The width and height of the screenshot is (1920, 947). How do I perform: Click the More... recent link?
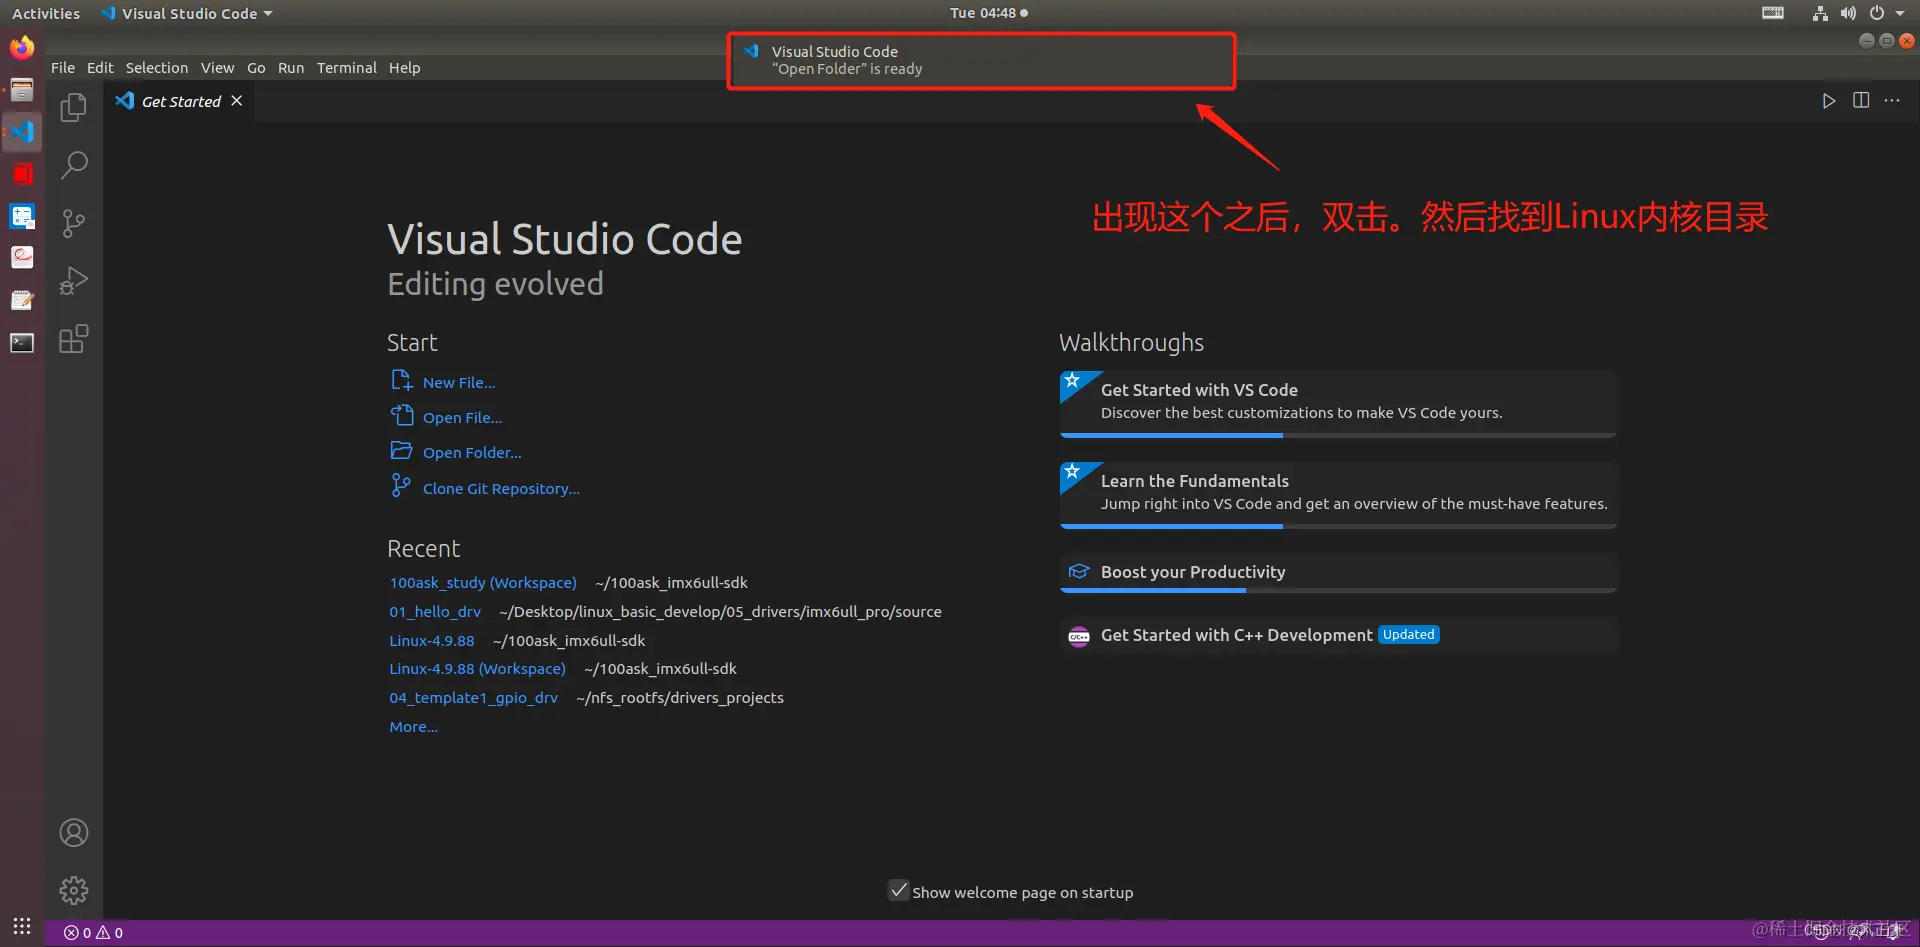414,727
